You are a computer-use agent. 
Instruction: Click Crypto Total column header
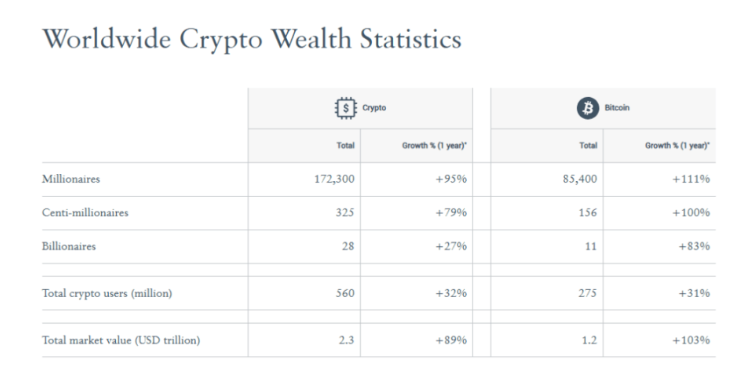click(x=346, y=146)
